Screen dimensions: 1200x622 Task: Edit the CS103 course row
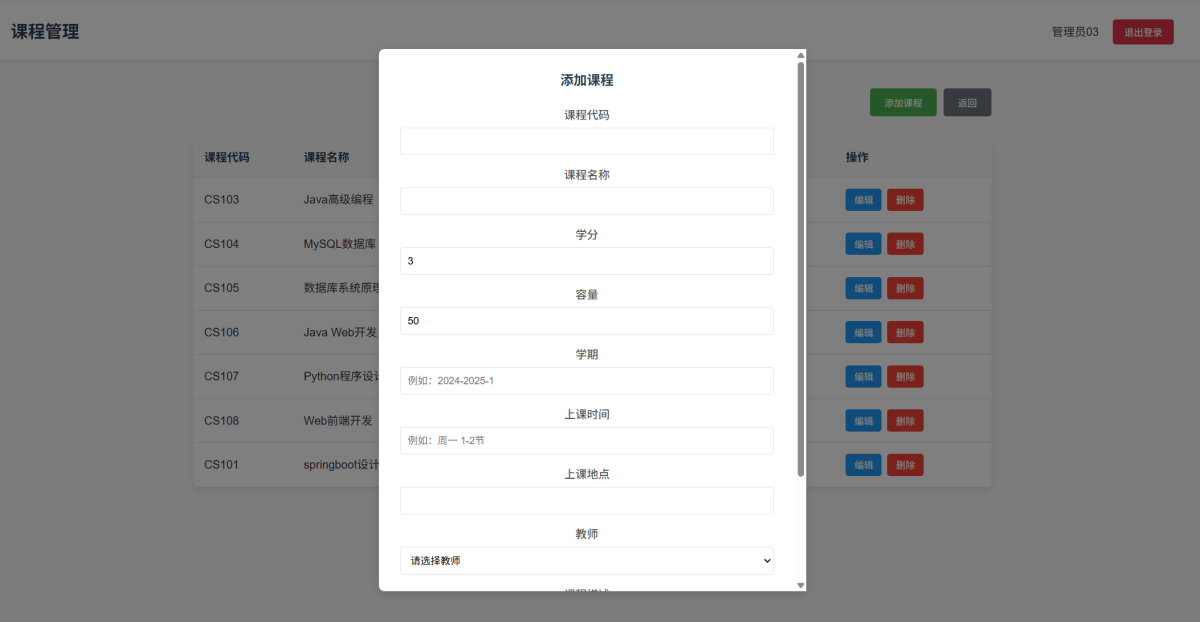click(863, 200)
